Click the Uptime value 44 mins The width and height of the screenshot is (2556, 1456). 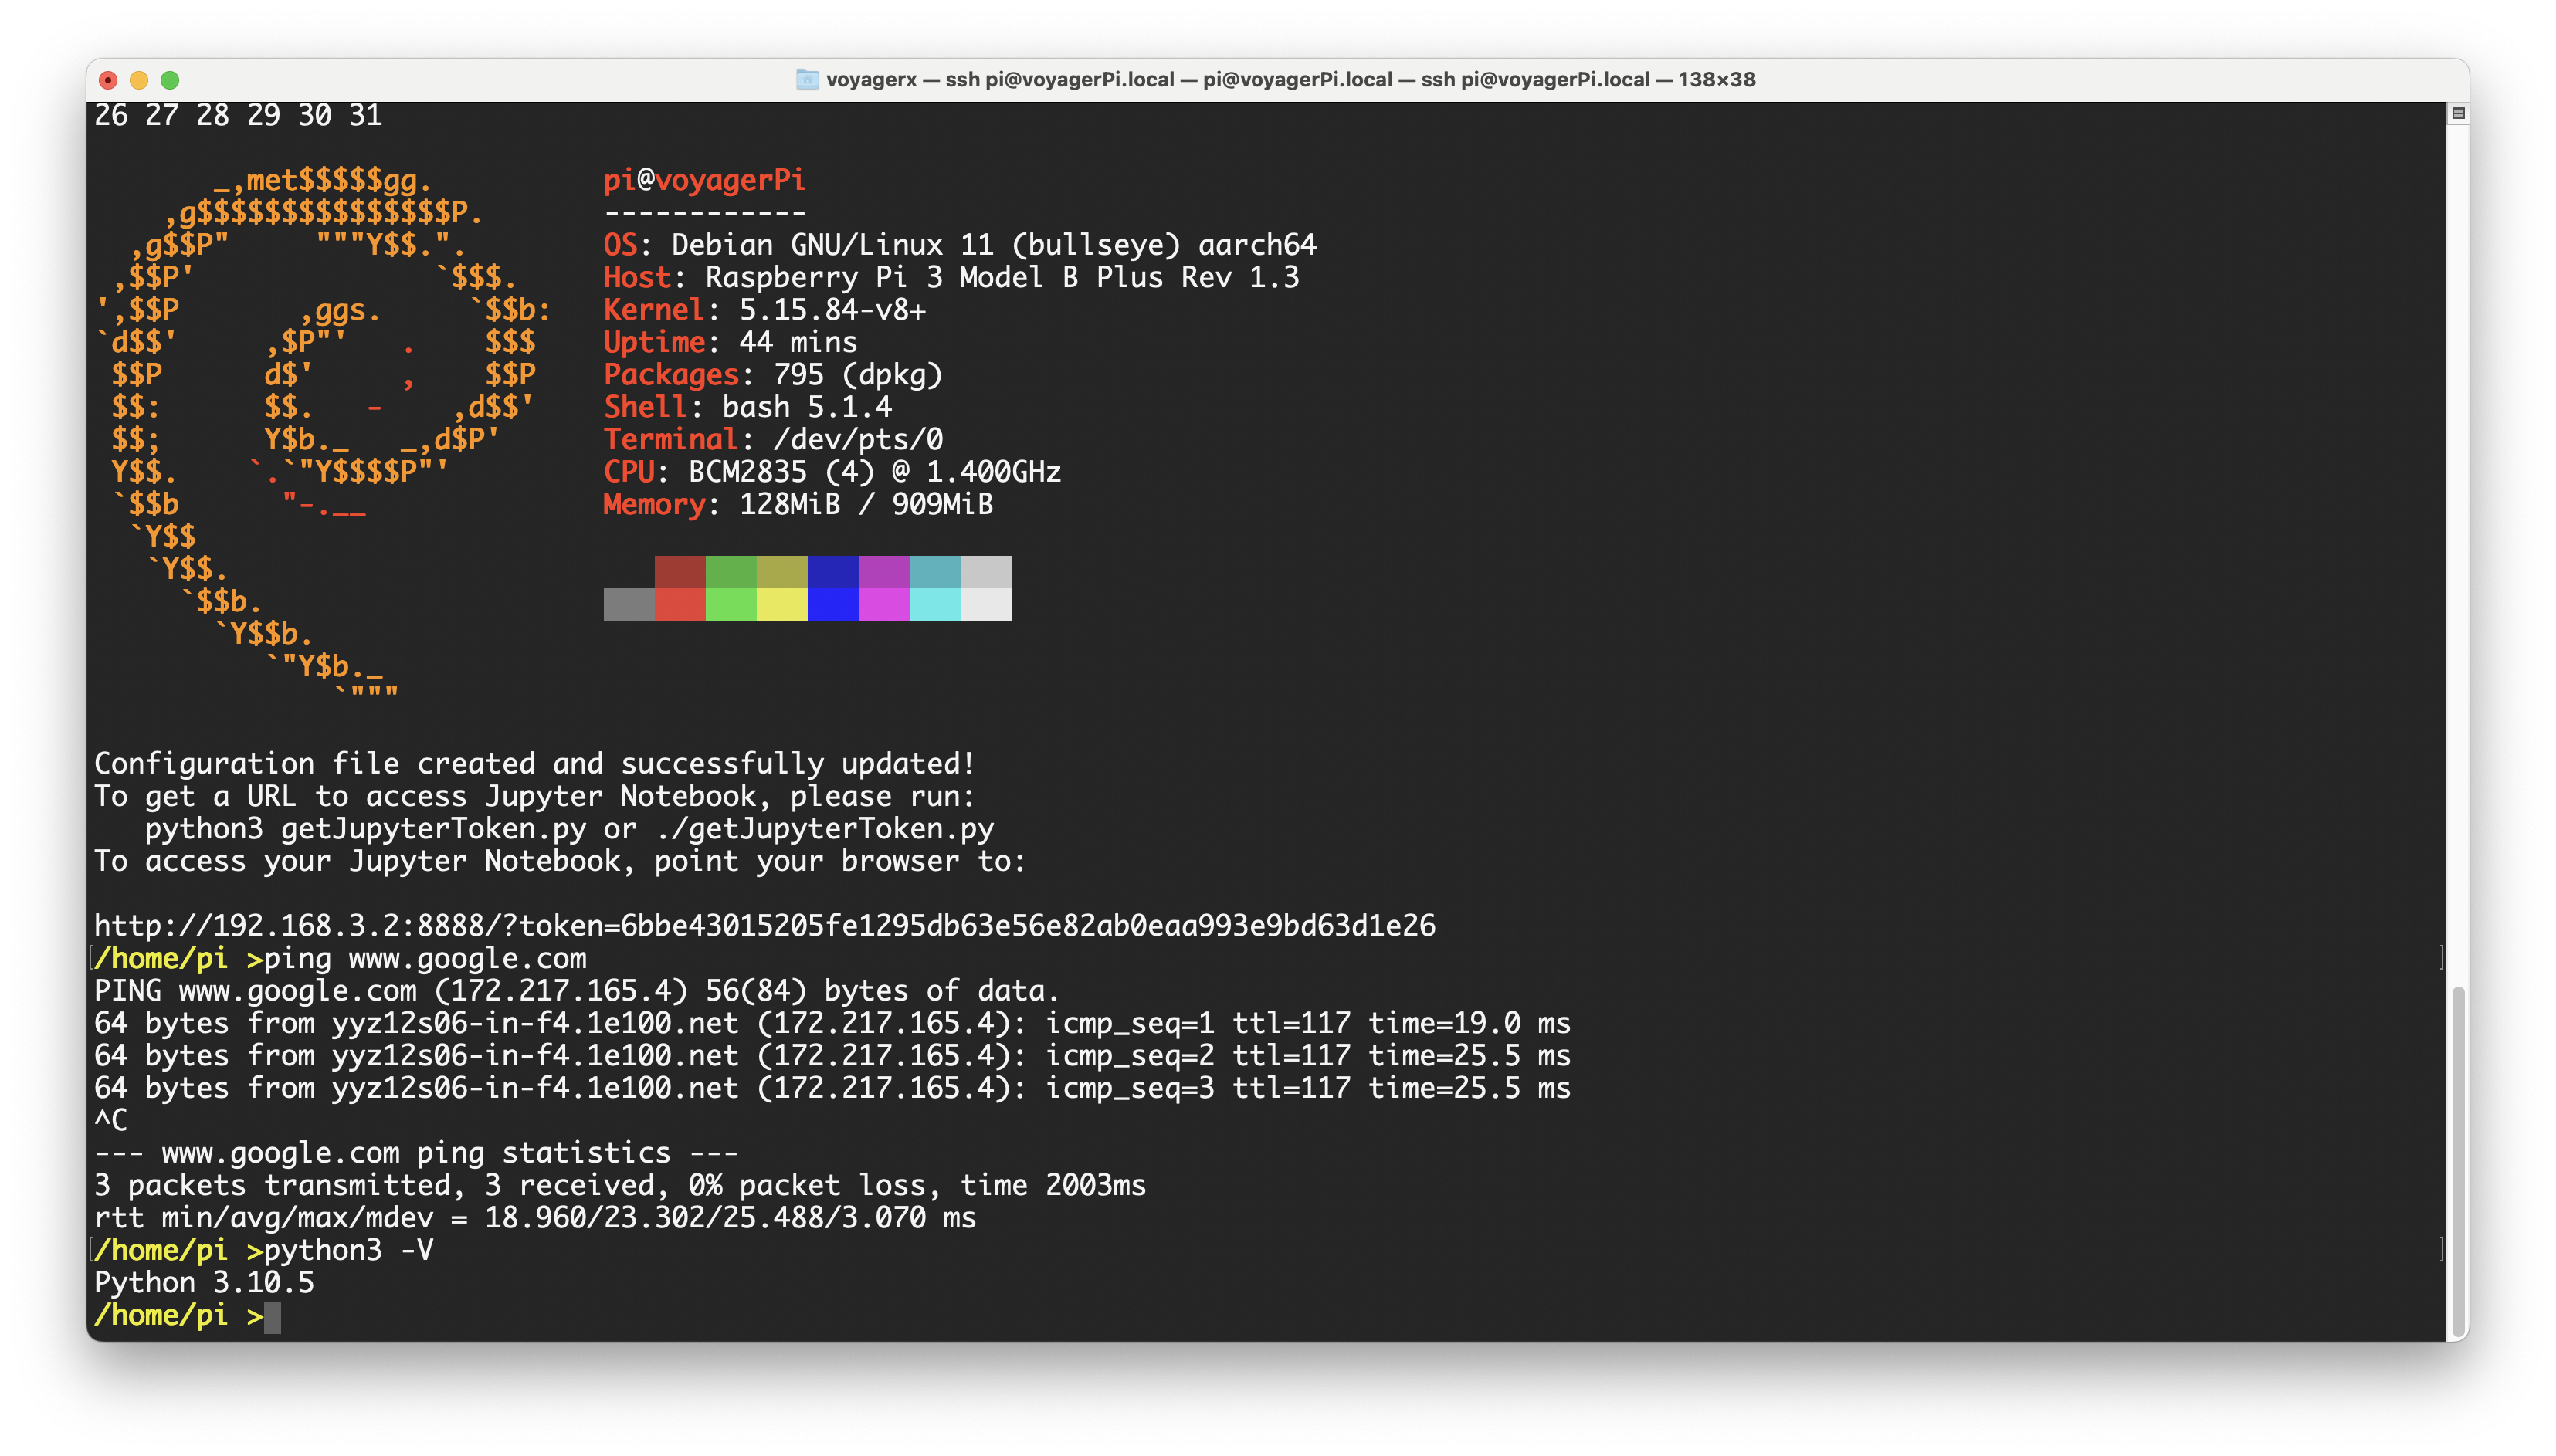pyautogui.click(x=798, y=342)
